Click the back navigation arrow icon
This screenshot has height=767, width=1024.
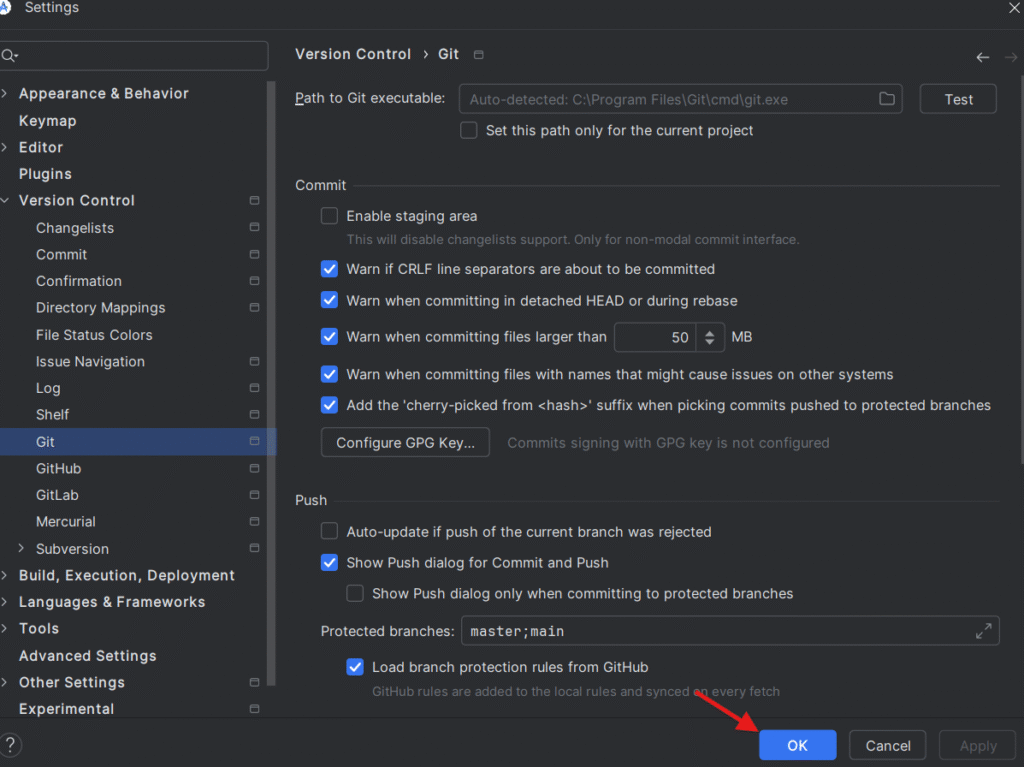coord(982,57)
